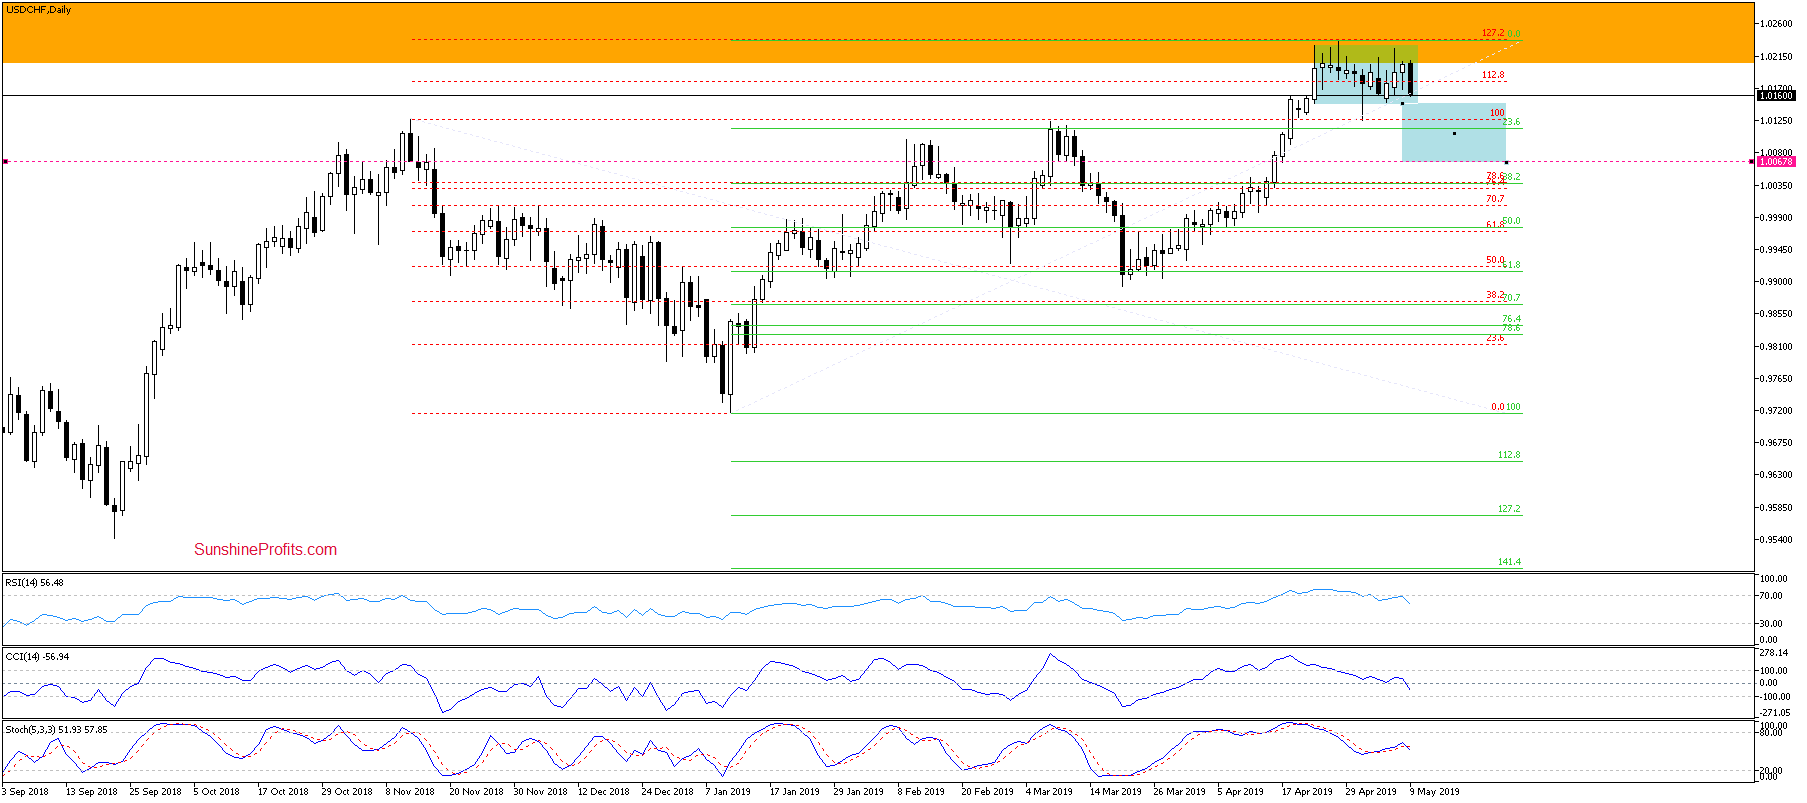The height and width of the screenshot is (803, 1807).
Task: Click the 80.00 level on Stochastic axis
Action: pos(1771,733)
